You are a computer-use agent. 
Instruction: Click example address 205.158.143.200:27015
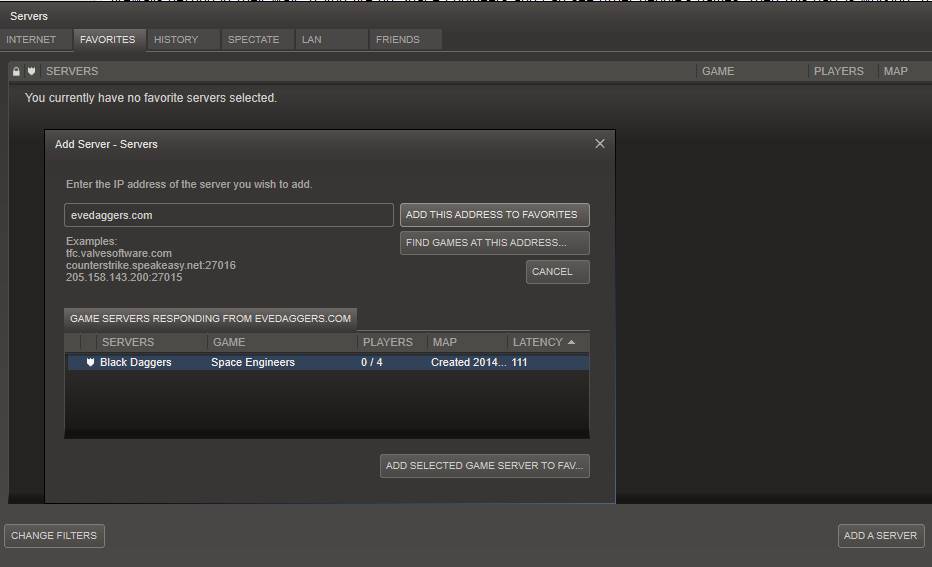(124, 277)
